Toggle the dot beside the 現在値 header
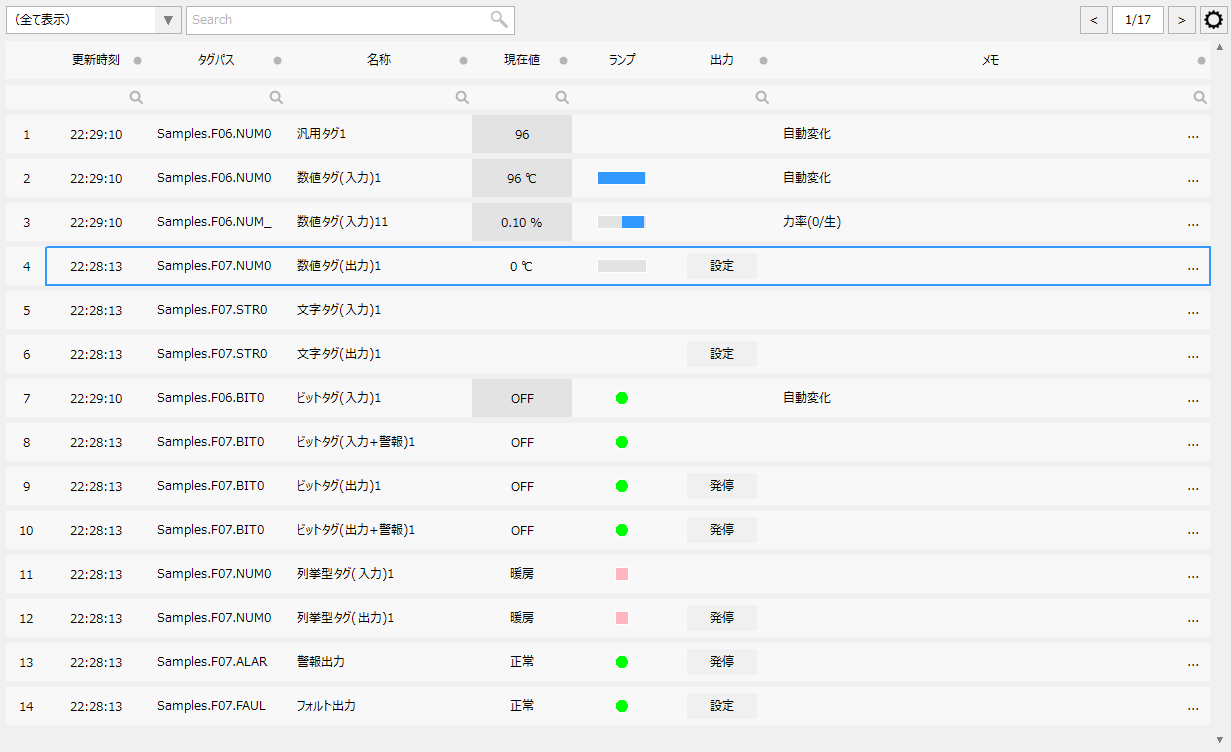 point(563,60)
